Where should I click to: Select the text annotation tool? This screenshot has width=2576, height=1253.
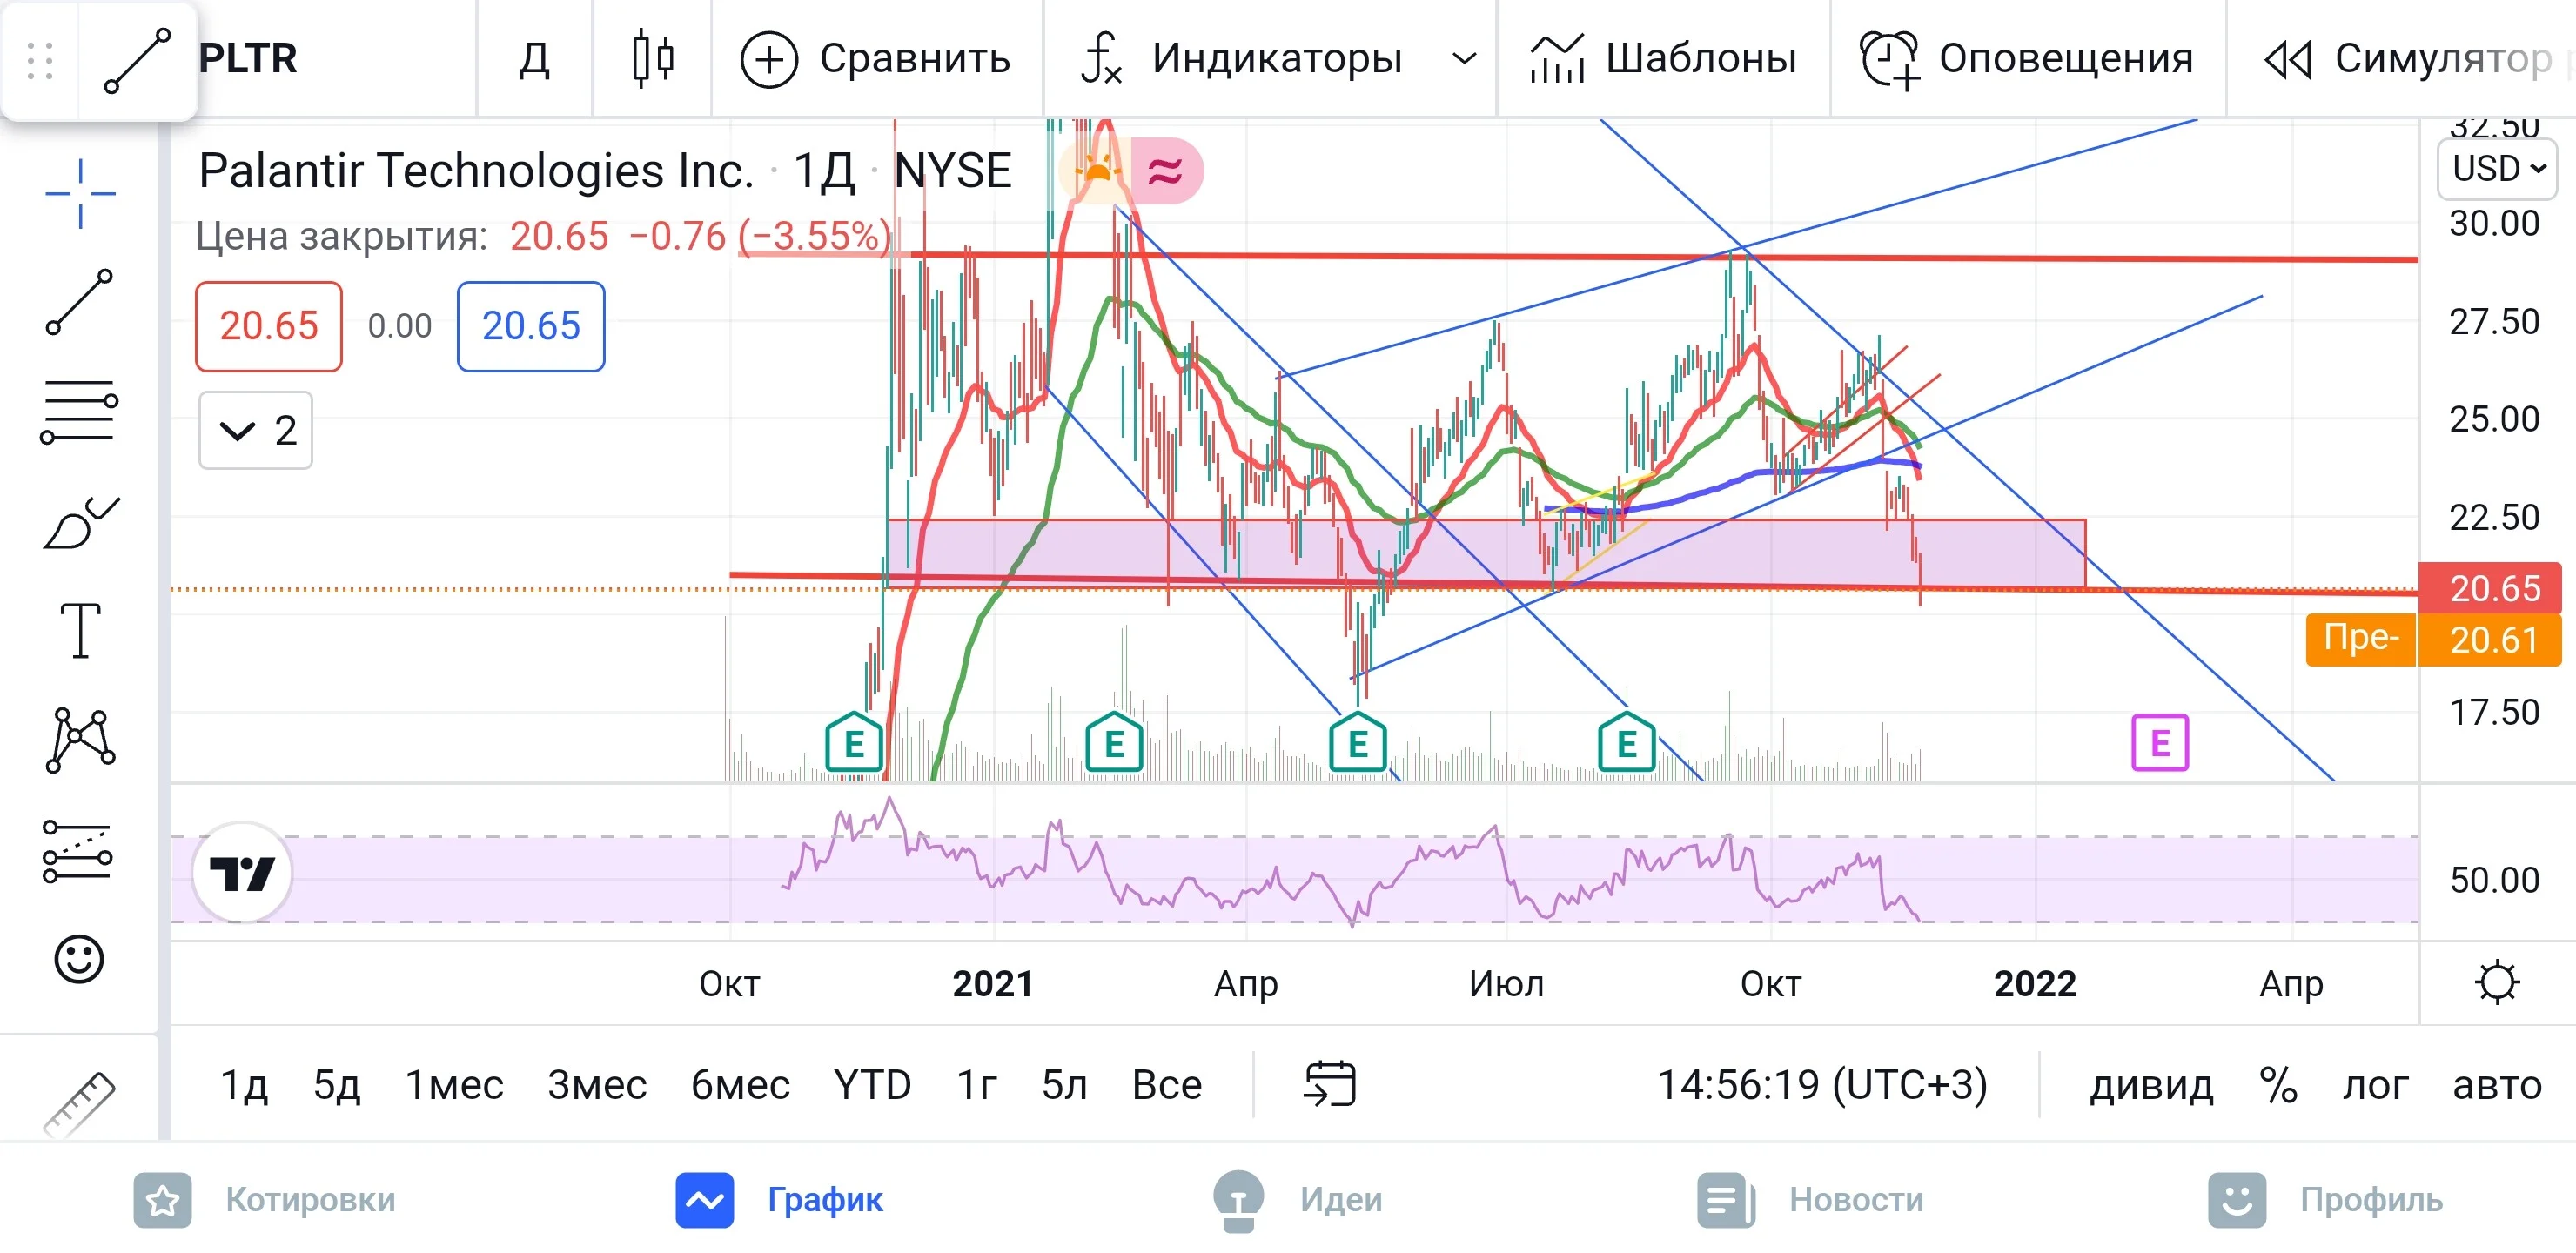coord(80,630)
